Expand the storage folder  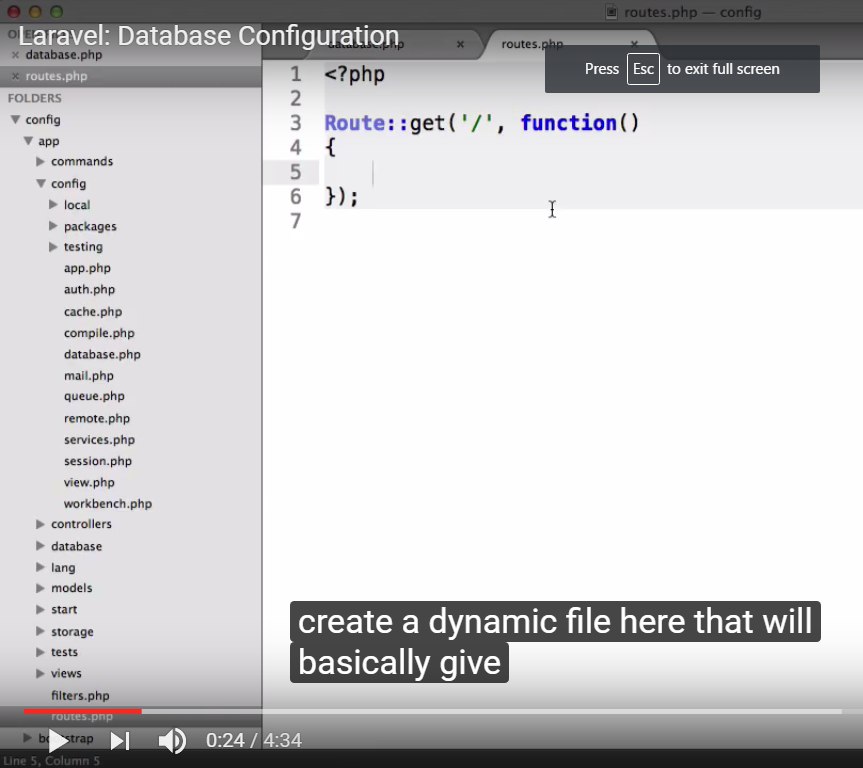(40, 631)
